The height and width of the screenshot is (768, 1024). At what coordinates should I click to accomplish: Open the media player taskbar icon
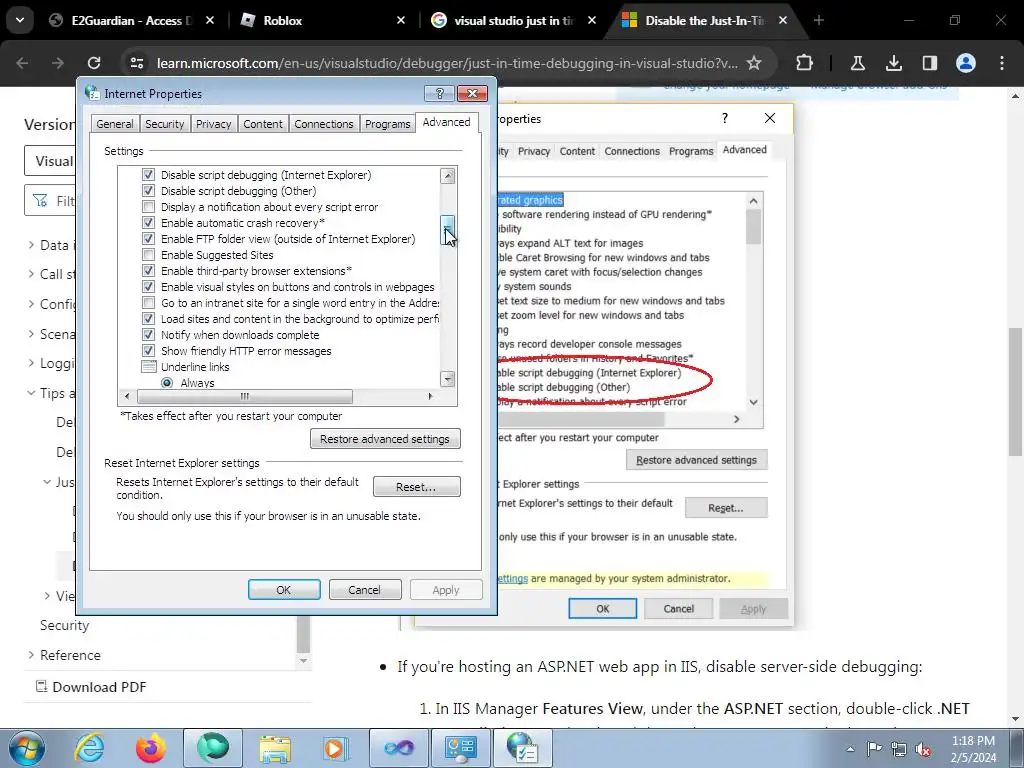coord(336,748)
